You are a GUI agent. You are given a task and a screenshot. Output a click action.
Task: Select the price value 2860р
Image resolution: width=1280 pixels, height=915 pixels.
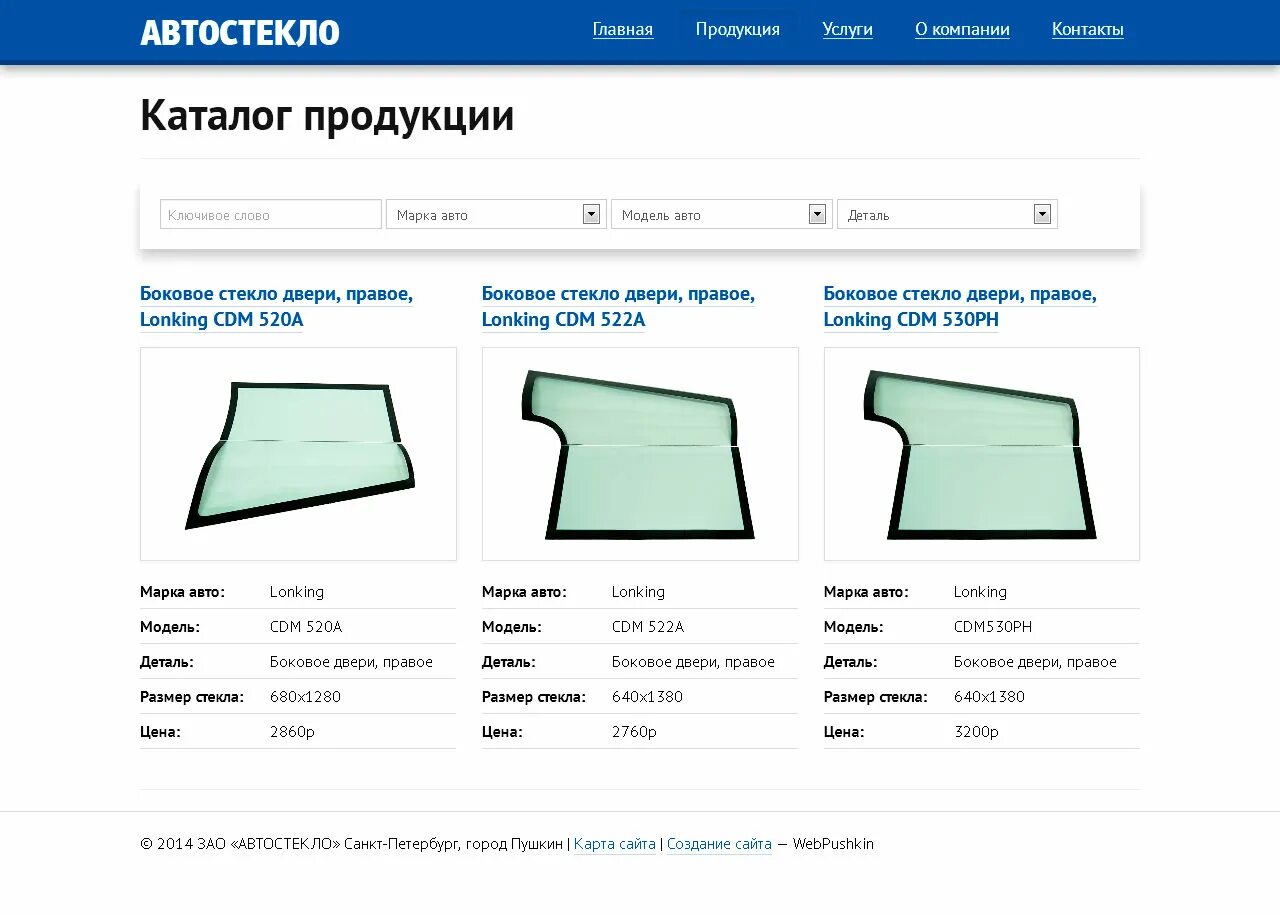(x=292, y=732)
